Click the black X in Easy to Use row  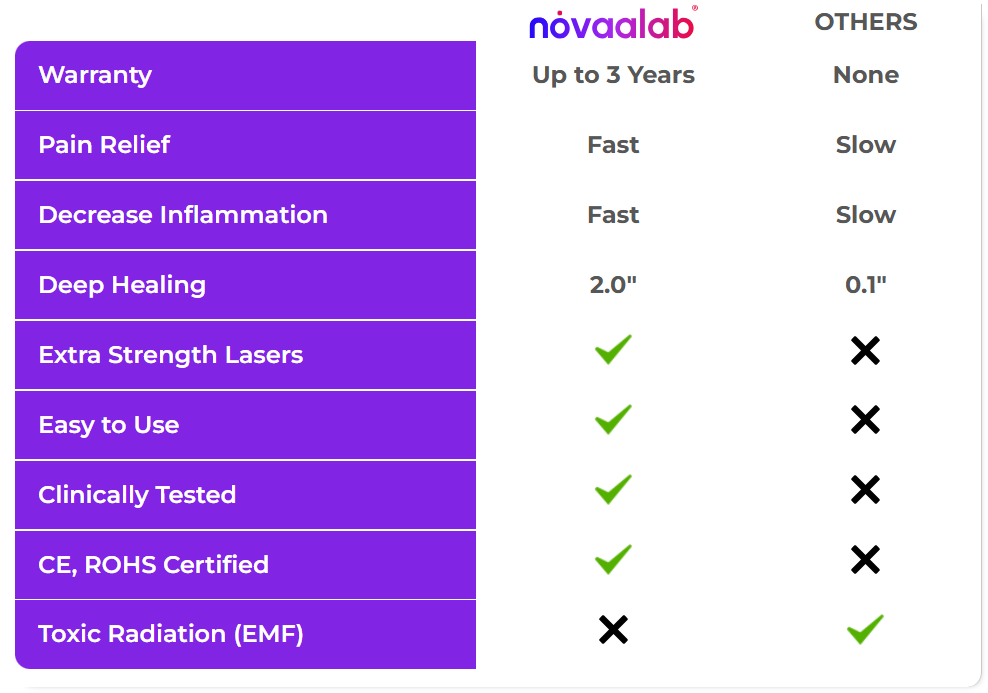click(x=865, y=420)
